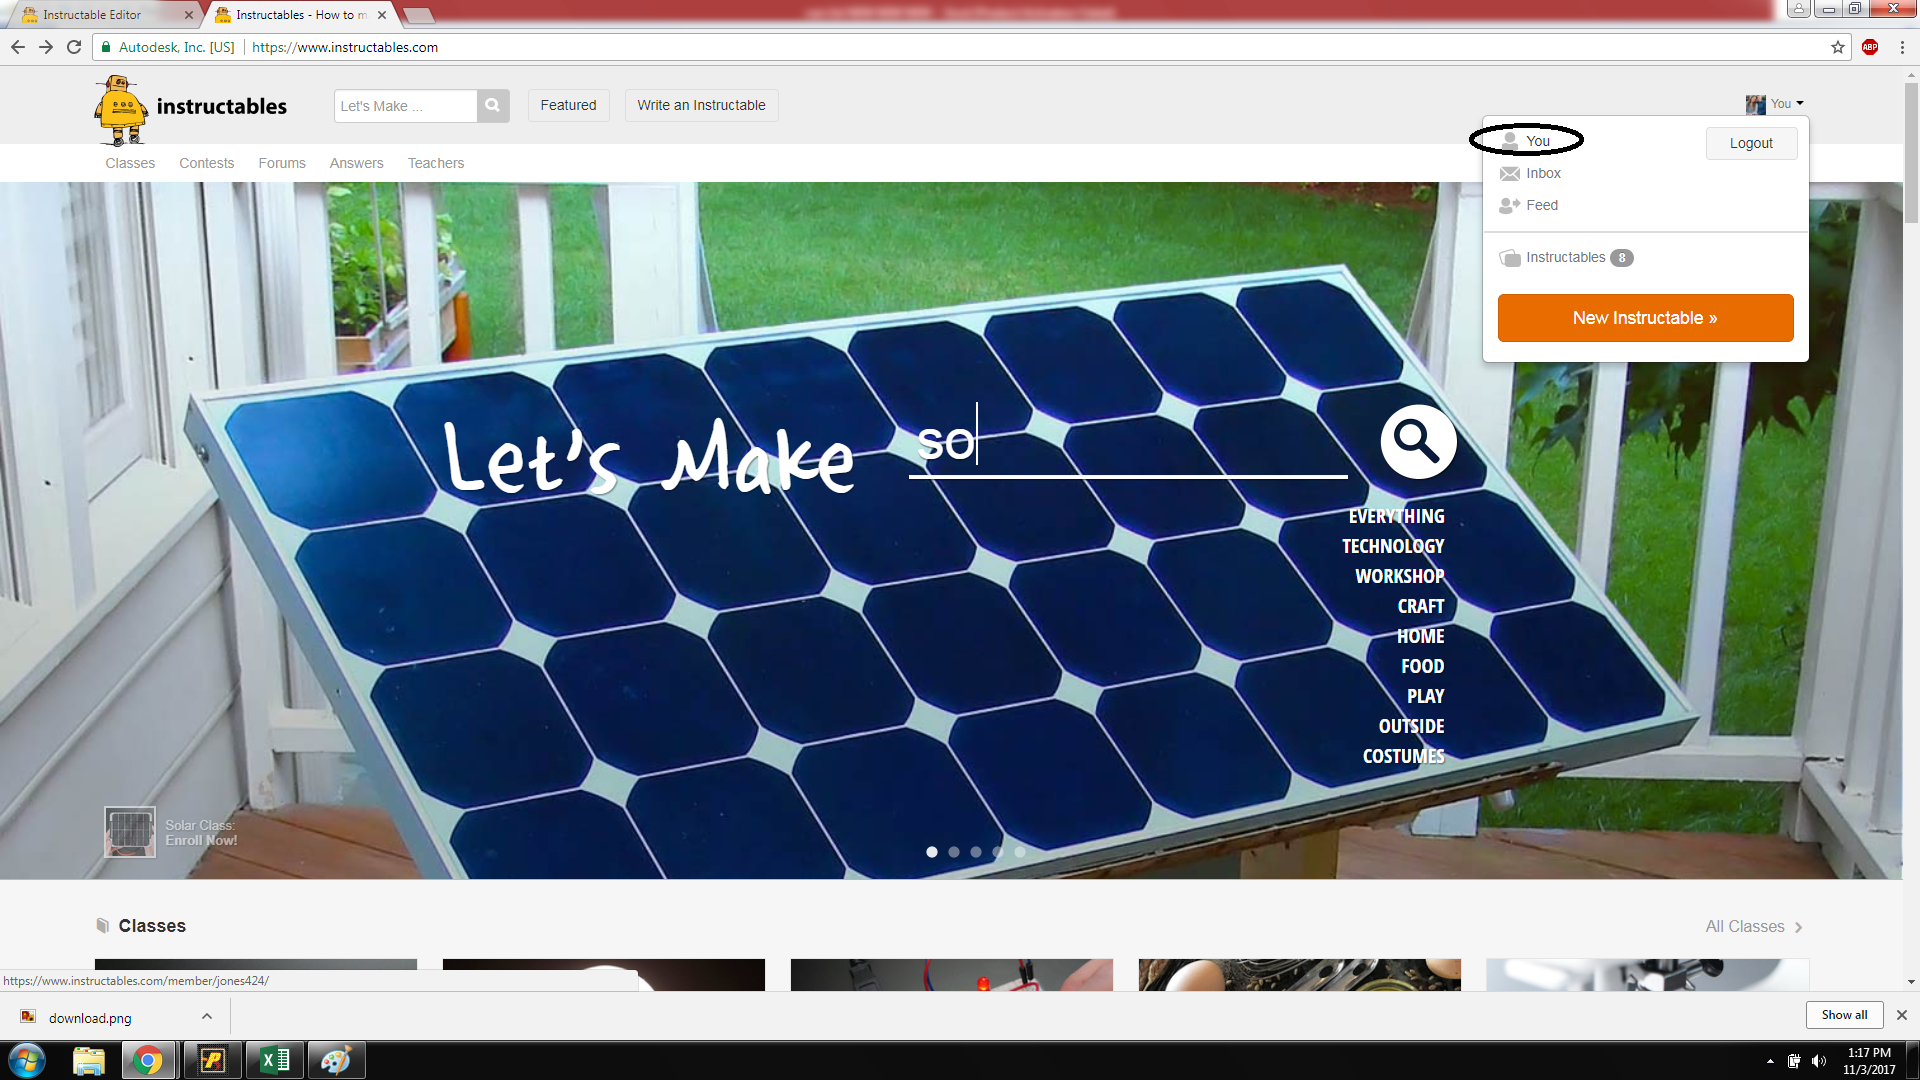Select the second carousel dot
The height and width of the screenshot is (1080, 1920).
coord(954,852)
